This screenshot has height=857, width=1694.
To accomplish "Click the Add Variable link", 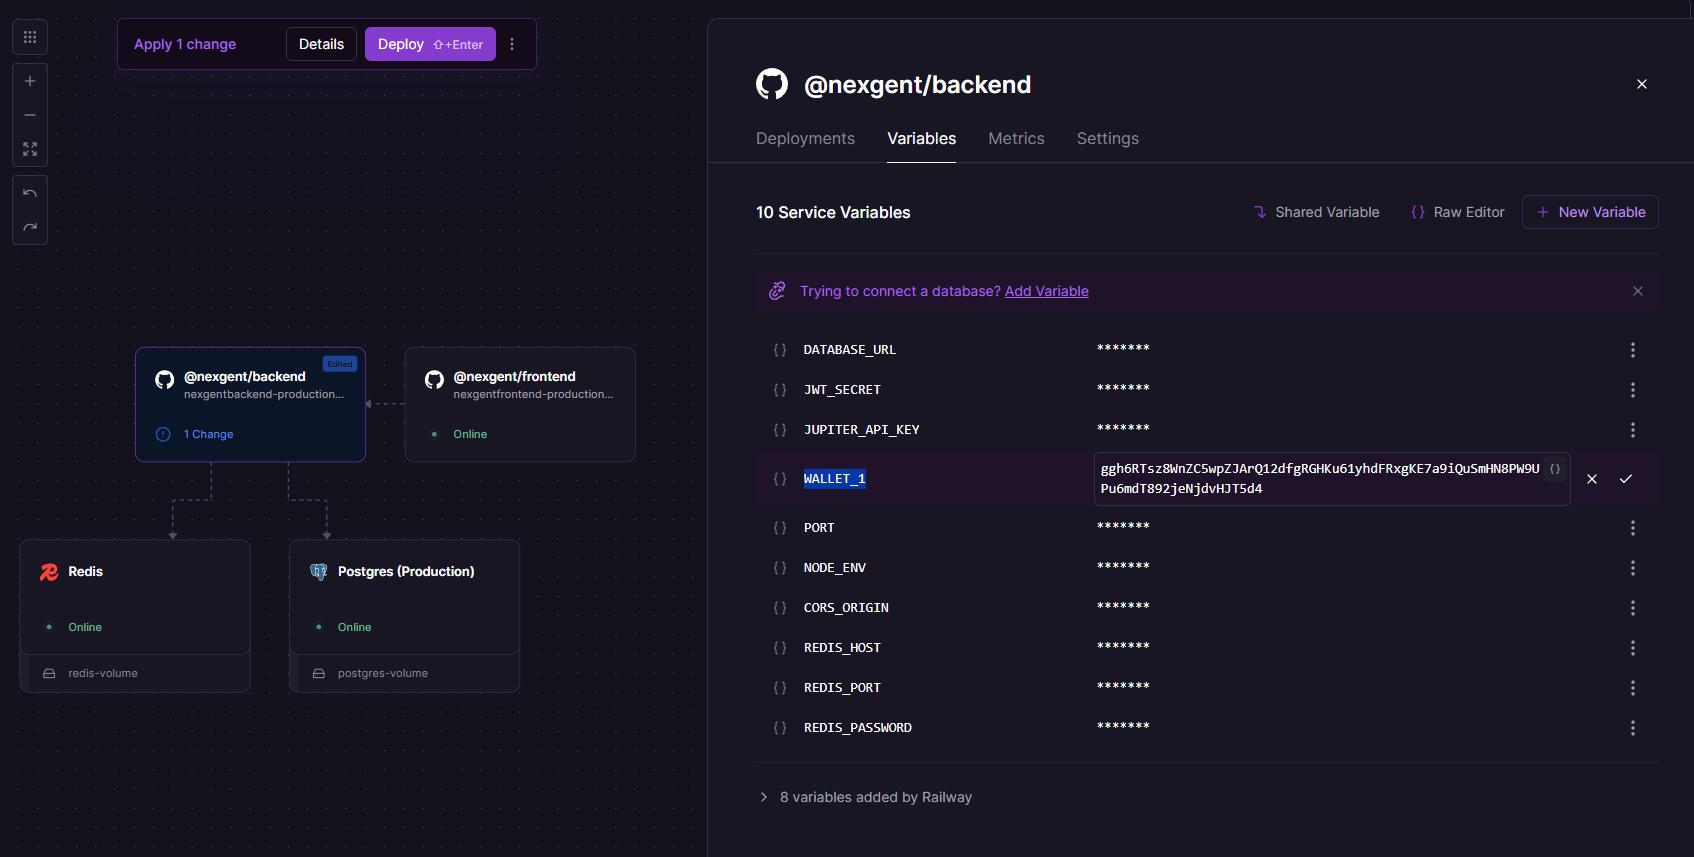I will pos(1046,291).
